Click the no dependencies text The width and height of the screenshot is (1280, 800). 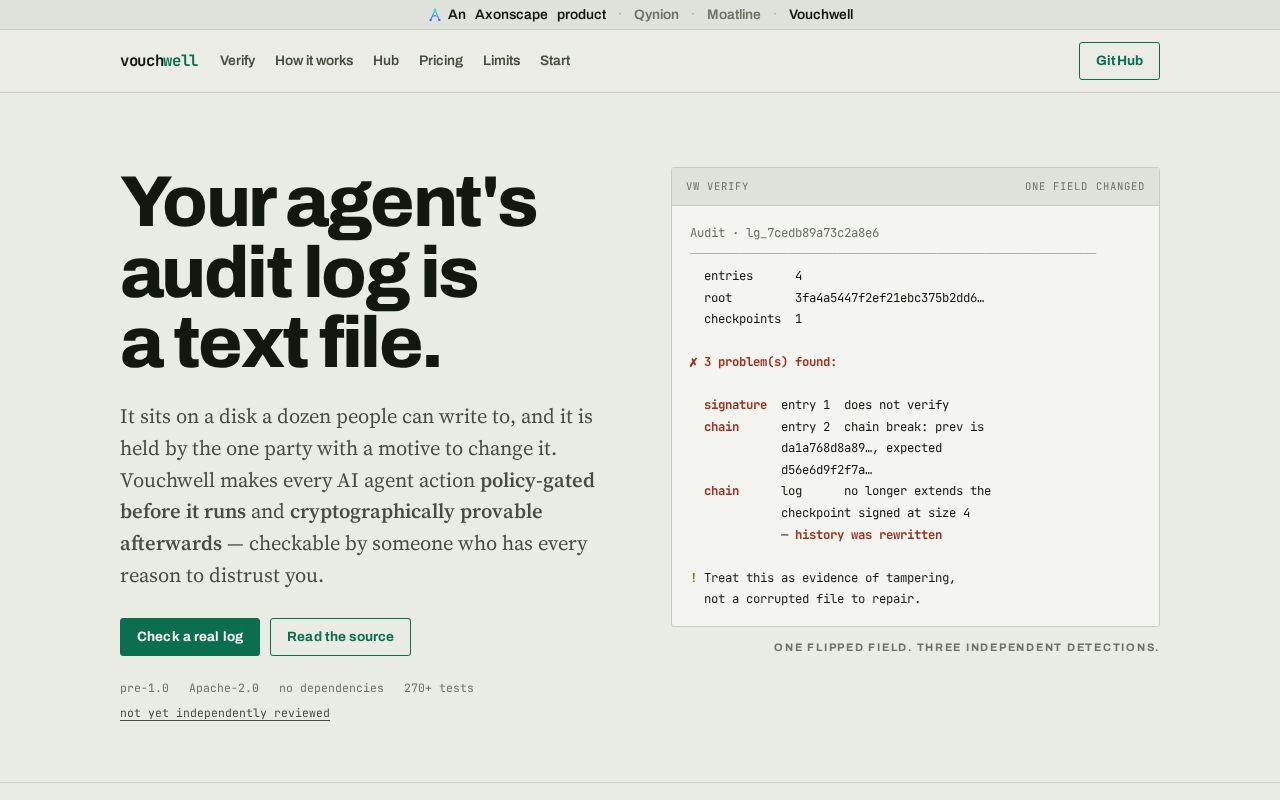tap(331, 688)
